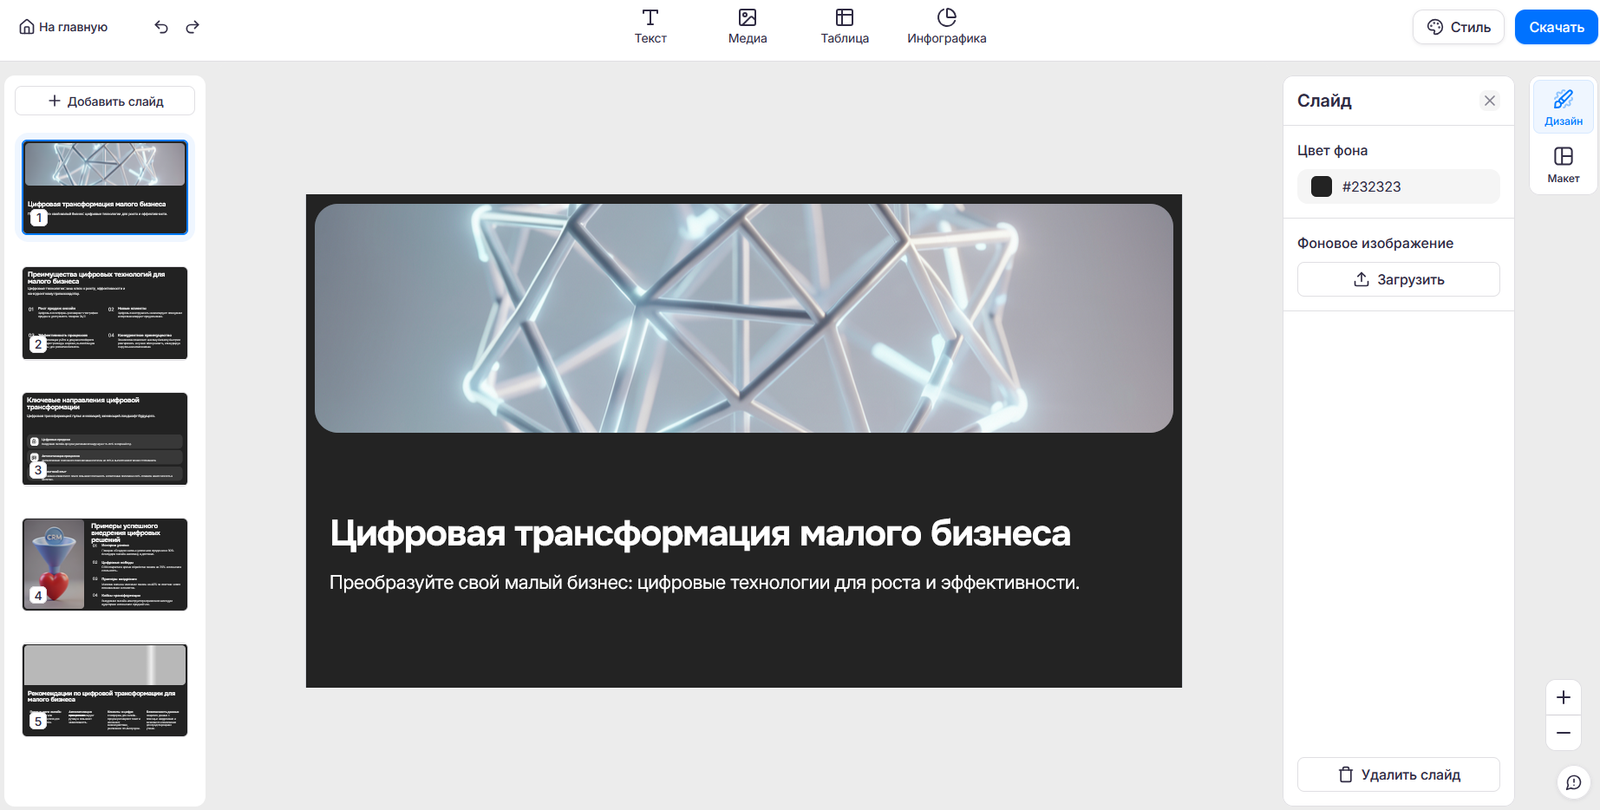
Task: Click the Фоновое изображение label
Action: [1375, 243]
